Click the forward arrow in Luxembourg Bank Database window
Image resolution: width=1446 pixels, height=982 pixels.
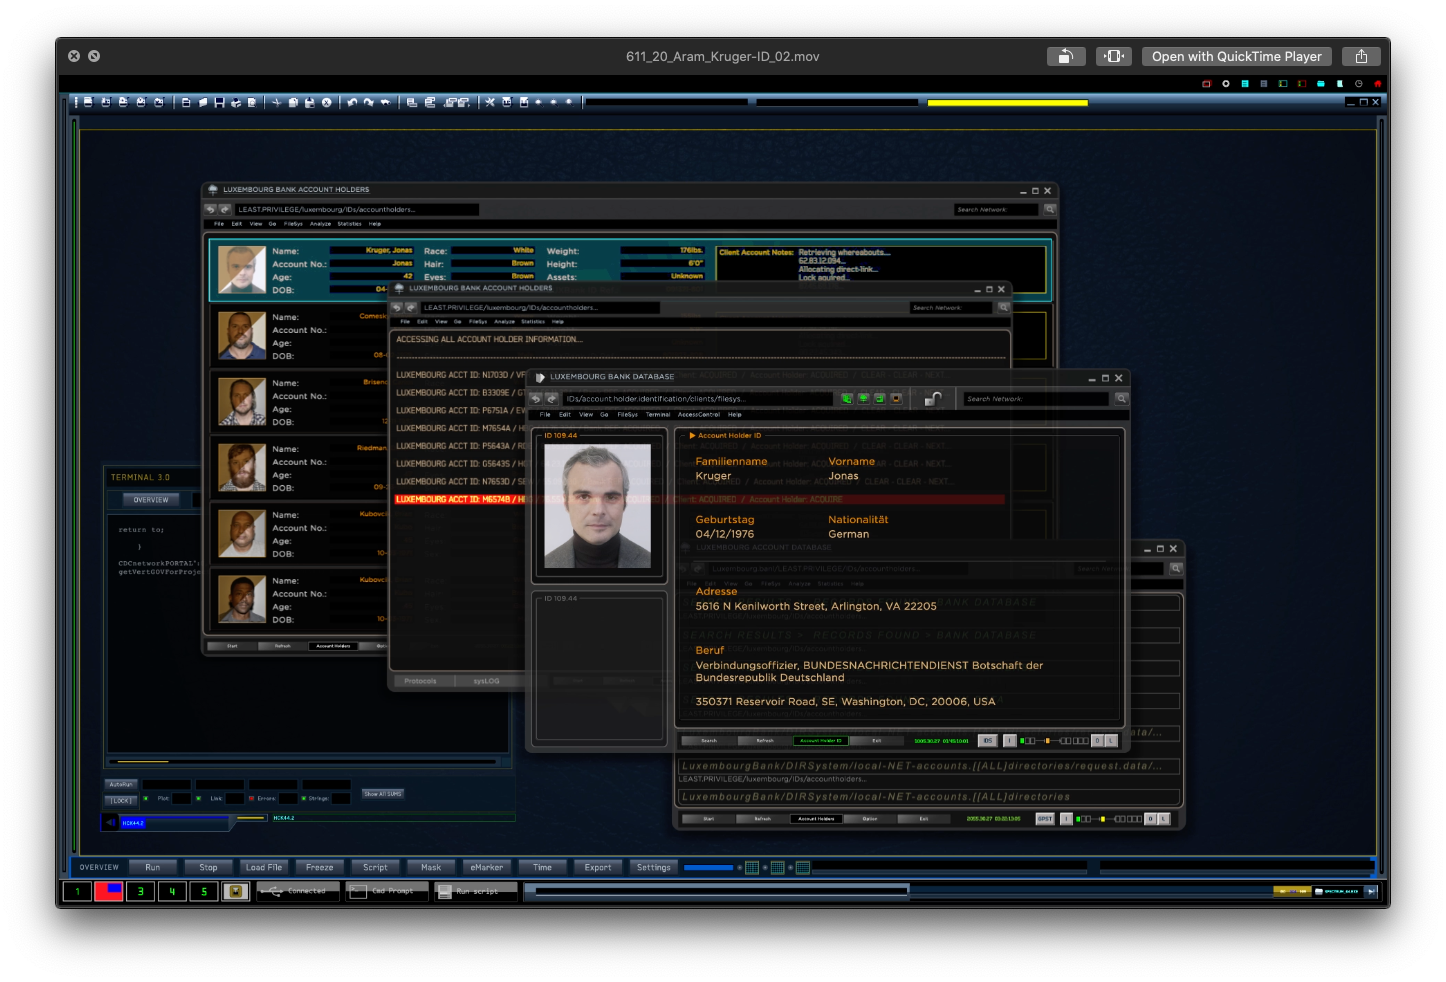[552, 398]
